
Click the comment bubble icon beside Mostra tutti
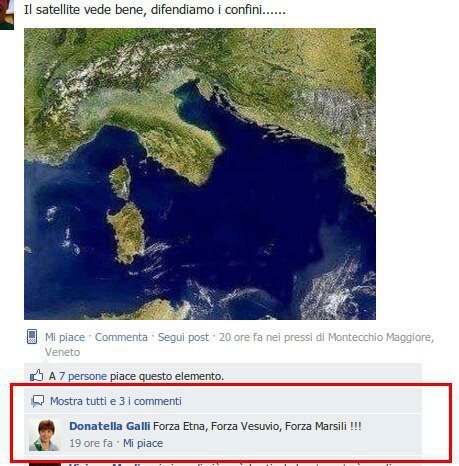click(37, 401)
